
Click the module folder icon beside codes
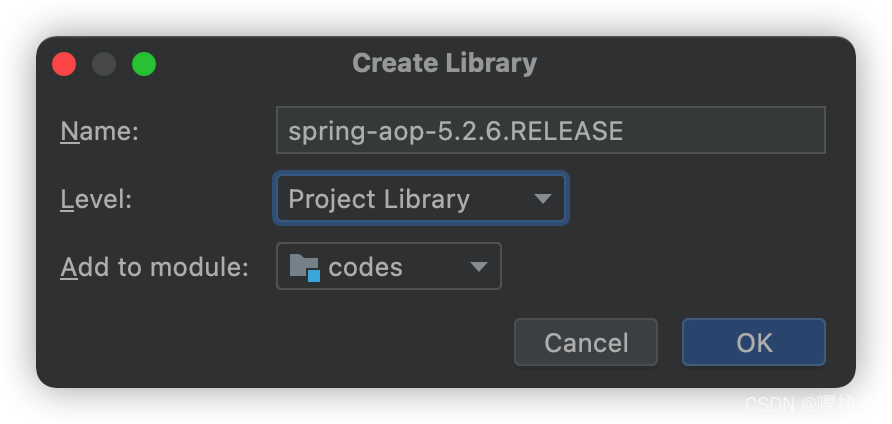click(x=305, y=267)
